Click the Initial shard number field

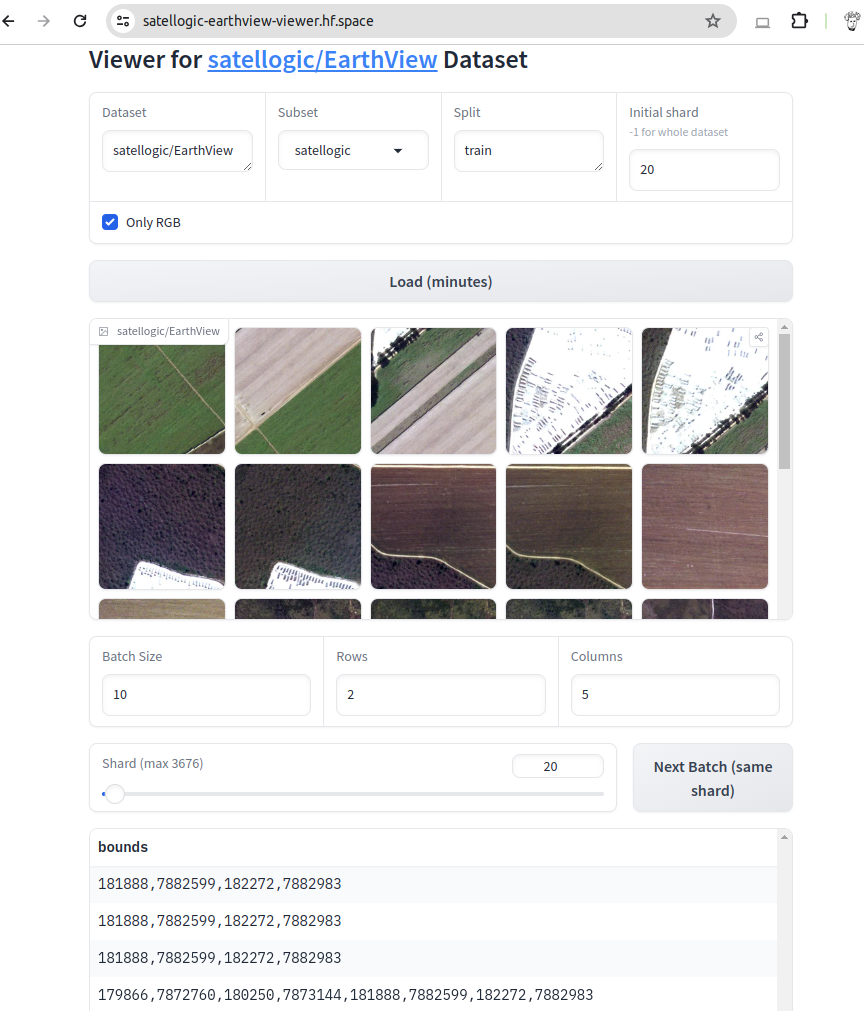click(x=704, y=170)
